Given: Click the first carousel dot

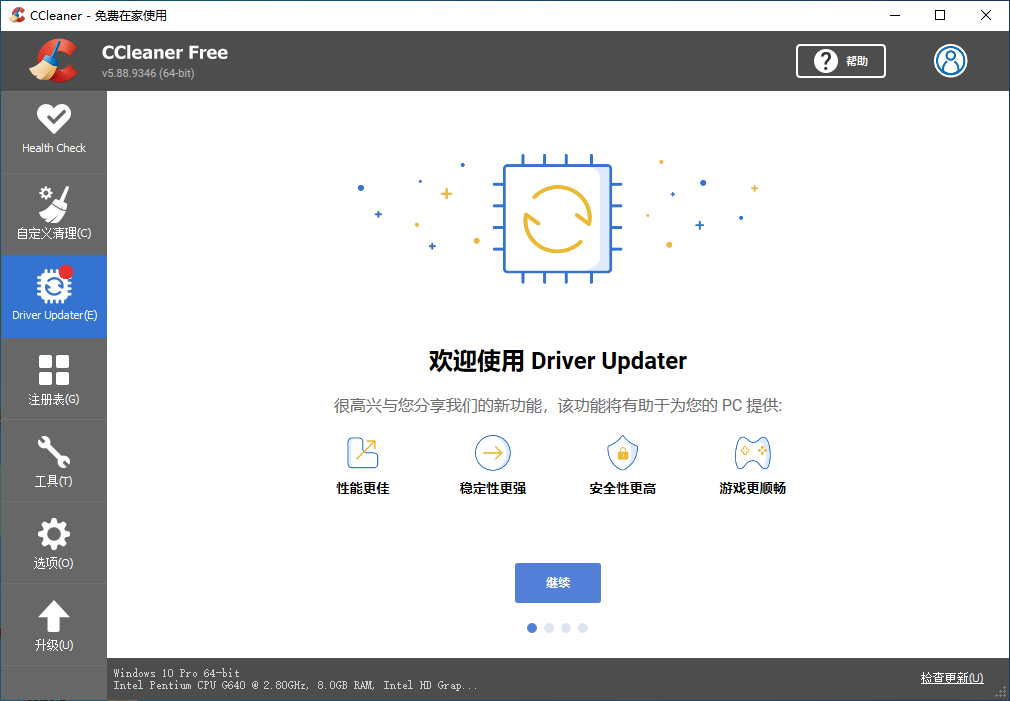Looking at the screenshot, I should [x=531, y=627].
